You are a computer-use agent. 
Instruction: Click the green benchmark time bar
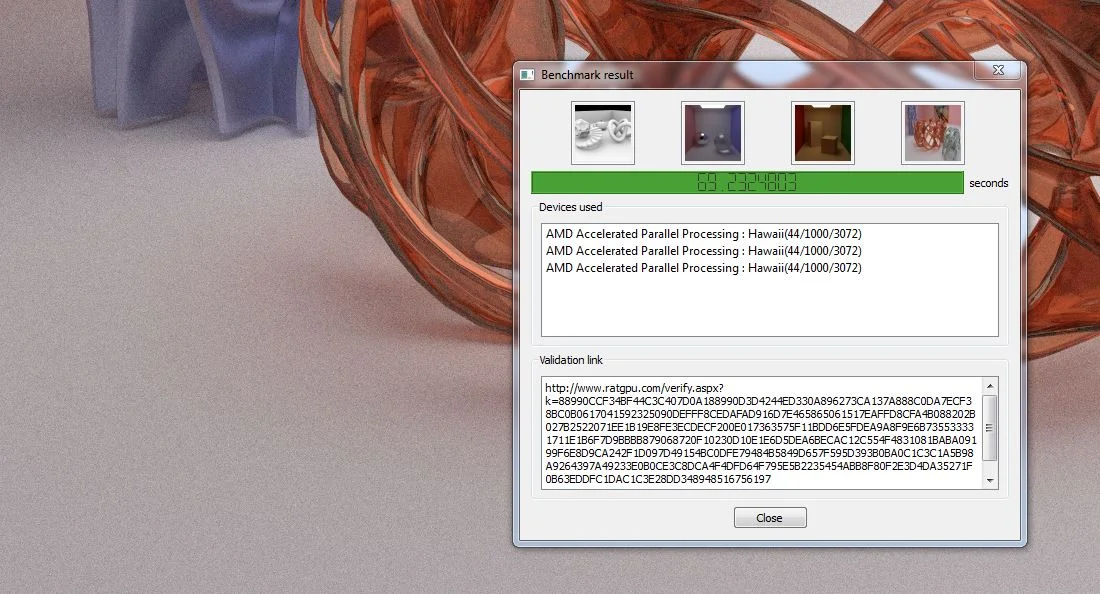(x=747, y=183)
